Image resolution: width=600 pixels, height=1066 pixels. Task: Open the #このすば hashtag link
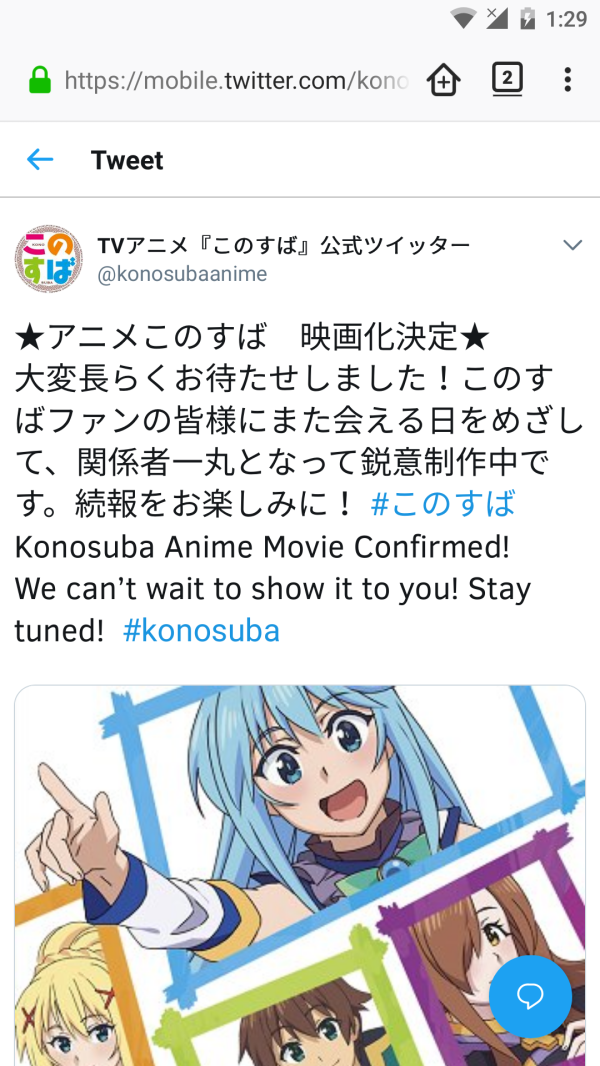pos(443,504)
